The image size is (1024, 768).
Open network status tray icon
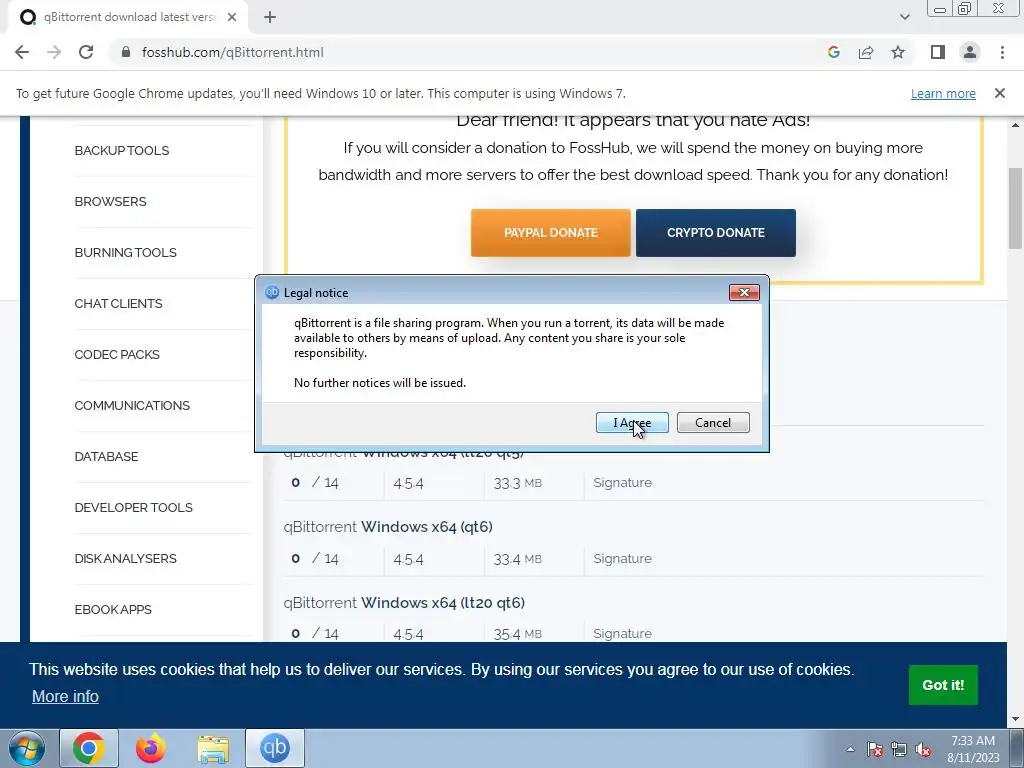(899, 749)
